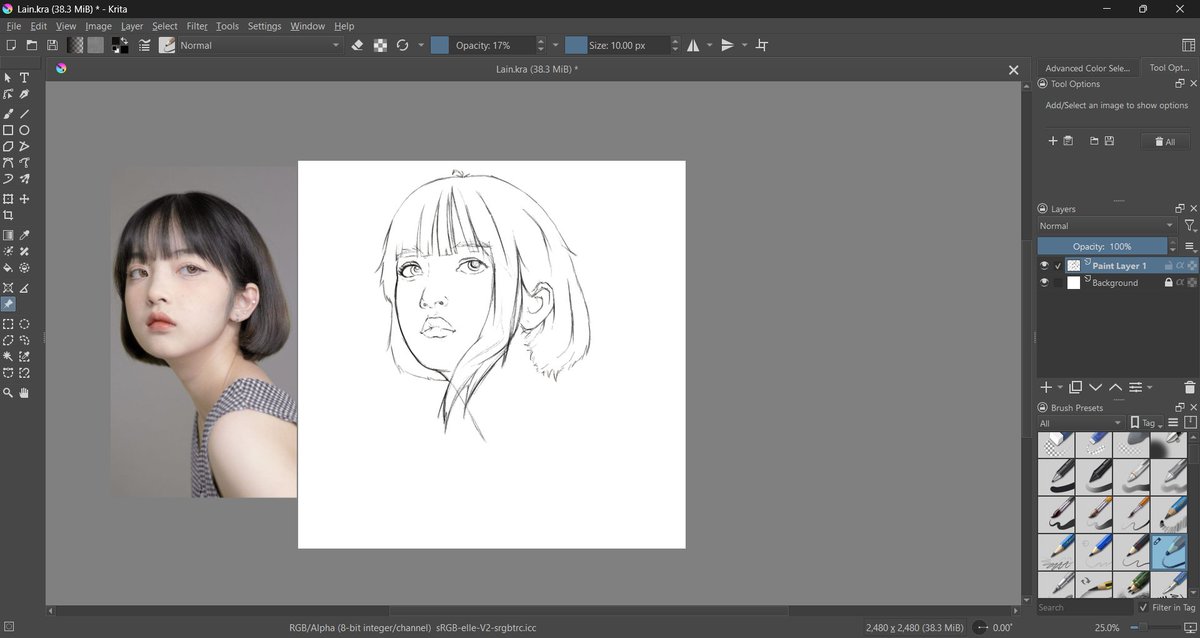Expand horizontal mirror options arrow
Viewport: 1200px width, 638px height.
[709, 45]
